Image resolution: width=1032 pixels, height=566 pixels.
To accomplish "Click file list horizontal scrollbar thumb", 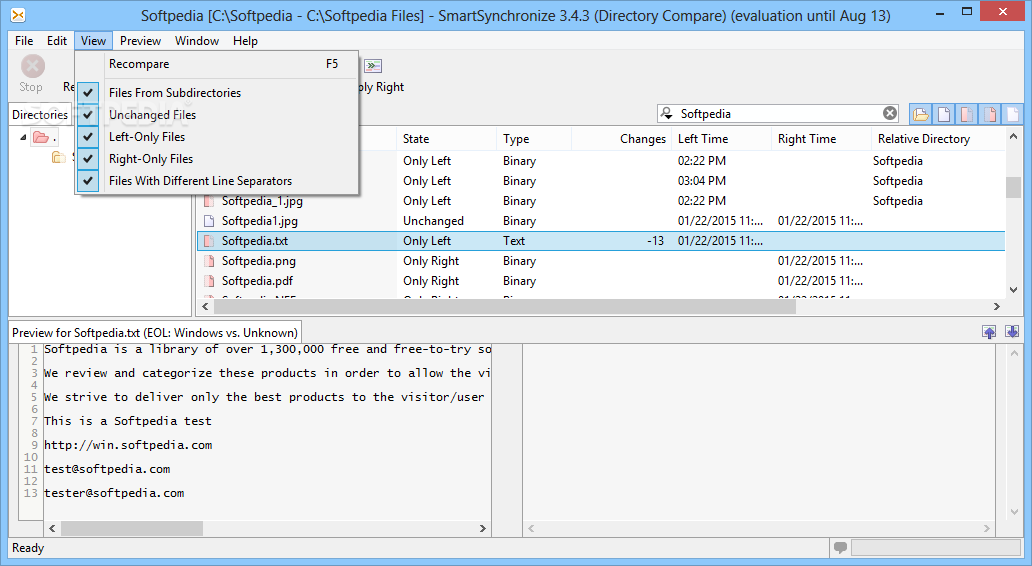I will pyautogui.click(x=503, y=307).
